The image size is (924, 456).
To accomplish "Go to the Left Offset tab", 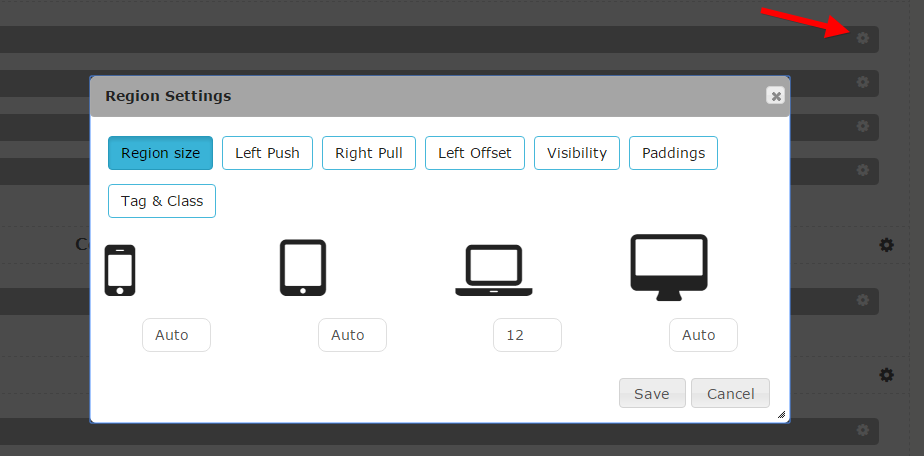I will point(474,153).
